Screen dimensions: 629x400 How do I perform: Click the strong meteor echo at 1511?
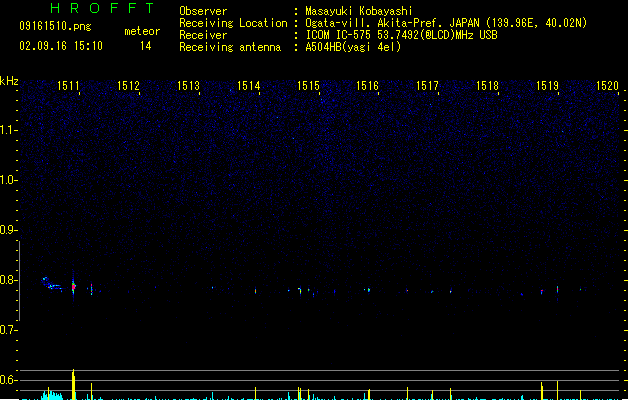[73, 286]
